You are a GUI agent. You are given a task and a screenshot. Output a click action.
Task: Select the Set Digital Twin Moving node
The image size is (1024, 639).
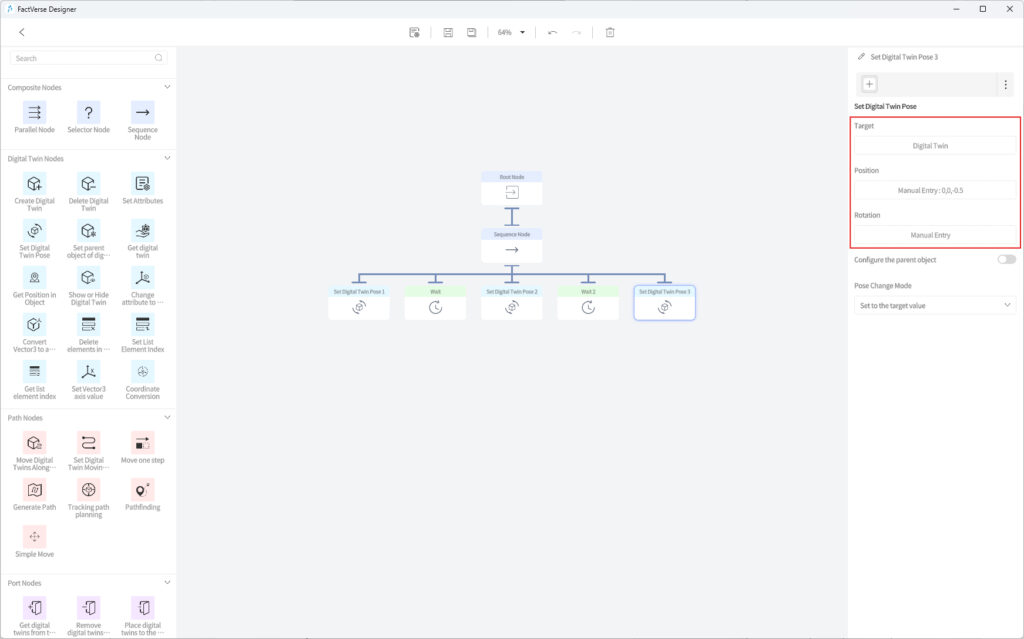(x=88, y=443)
